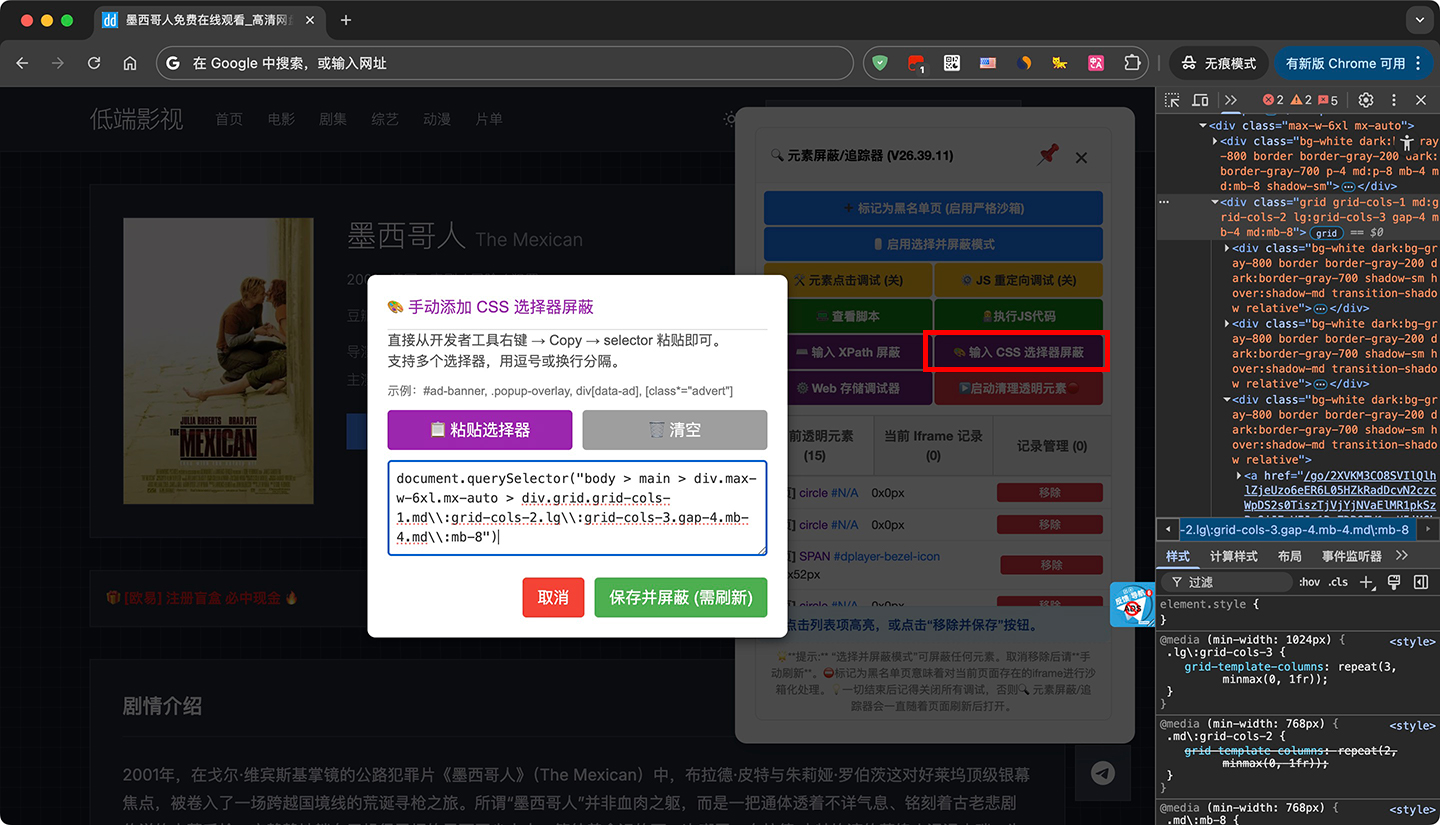
Task: Select 剧集 in the site navigation menu
Action: tap(332, 118)
